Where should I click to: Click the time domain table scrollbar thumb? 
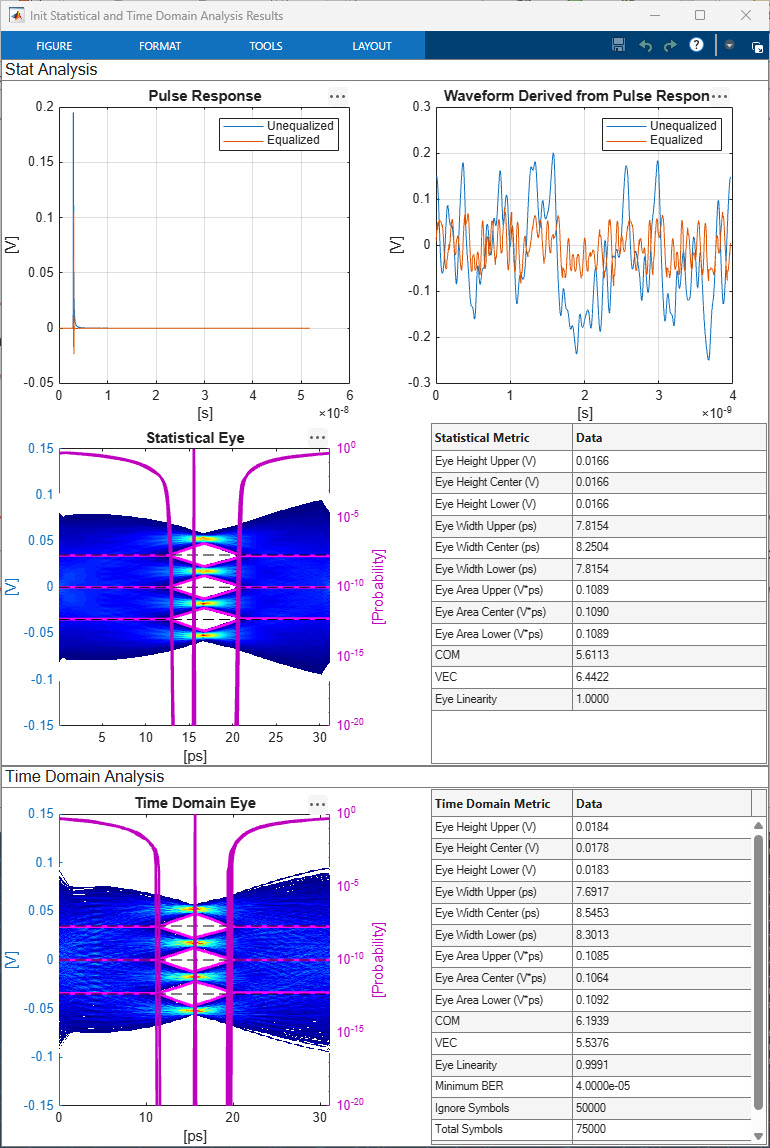pyautogui.click(x=760, y=970)
